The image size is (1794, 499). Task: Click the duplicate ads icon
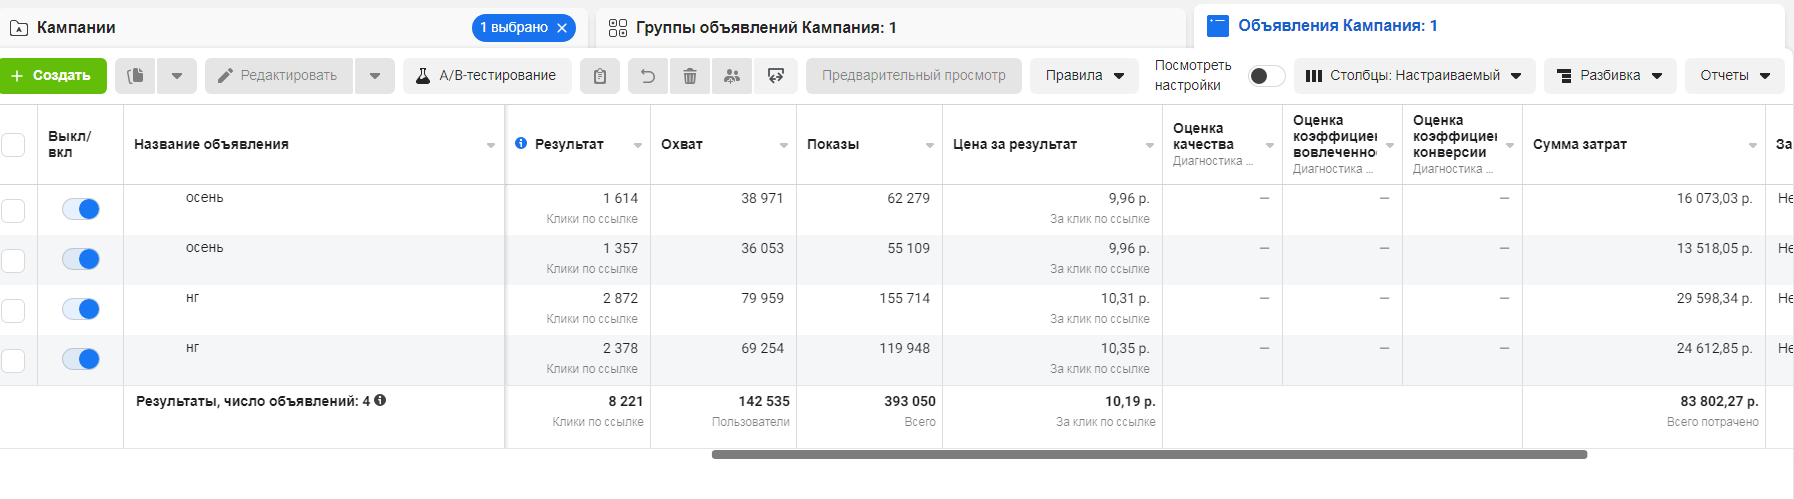point(135,76)
